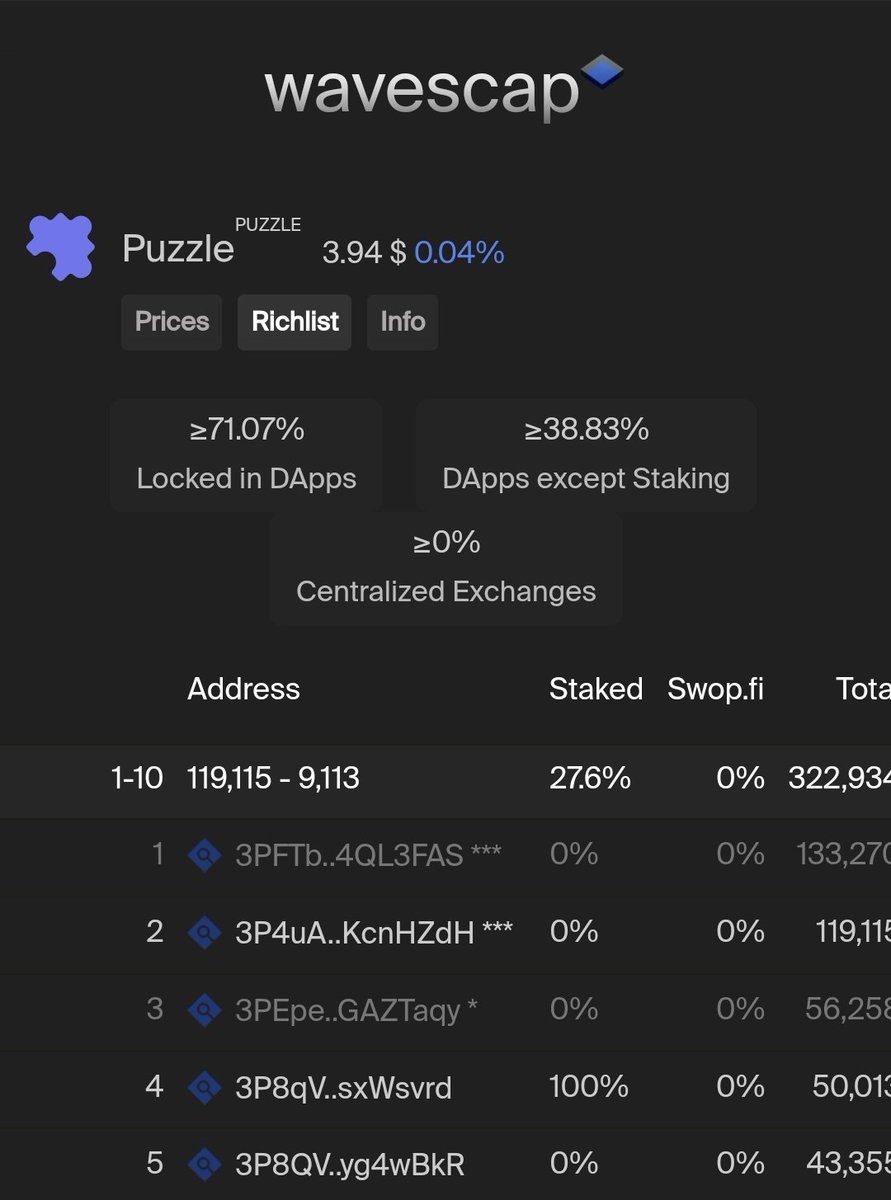The image size is (891, 1200).
Task: Click the 0.04% price change
Action: [459, 253]
